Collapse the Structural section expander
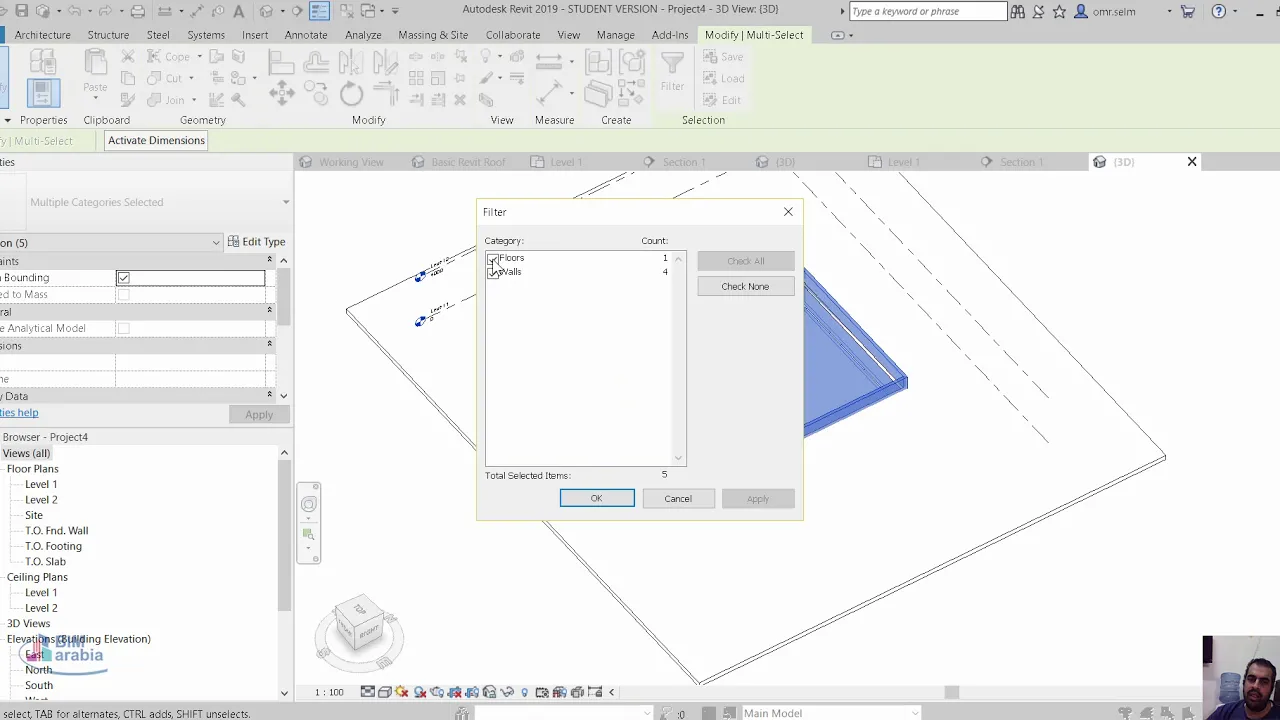This screenshot has width=1280, height=720. (269, 311)
